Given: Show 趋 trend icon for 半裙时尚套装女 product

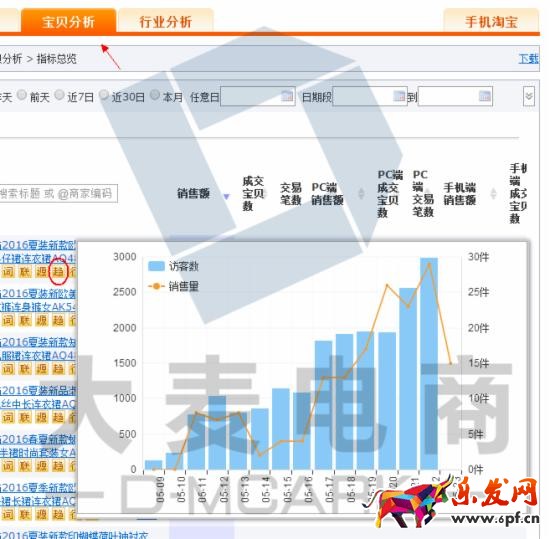Looking at the screenshot, I should click(x=58, y=466).
